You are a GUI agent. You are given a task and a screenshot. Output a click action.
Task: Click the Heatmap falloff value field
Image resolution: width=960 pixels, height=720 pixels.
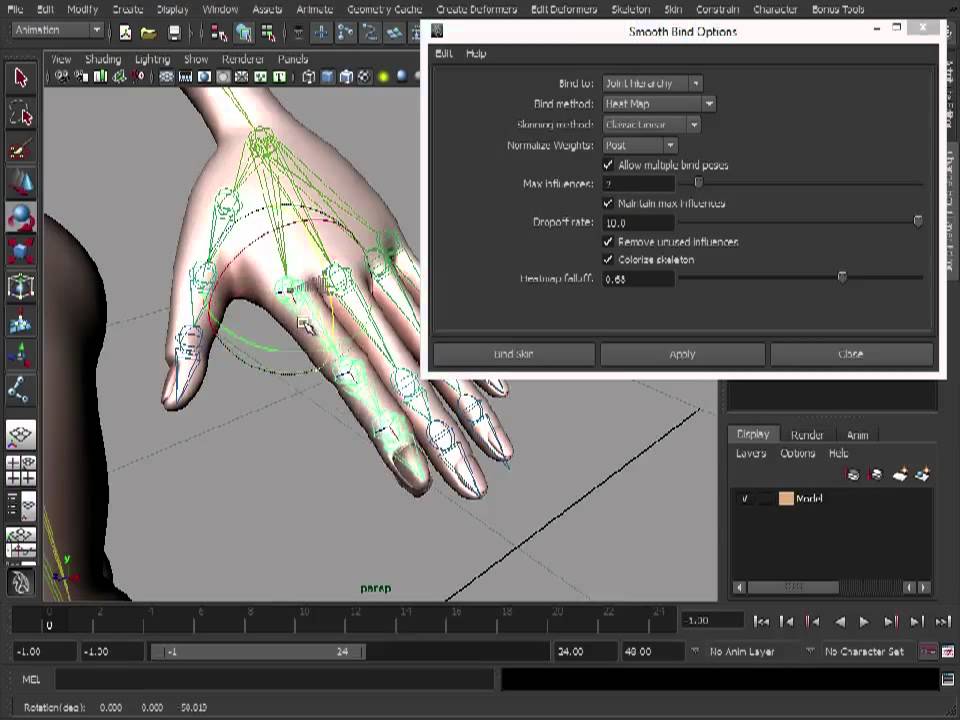639,279
